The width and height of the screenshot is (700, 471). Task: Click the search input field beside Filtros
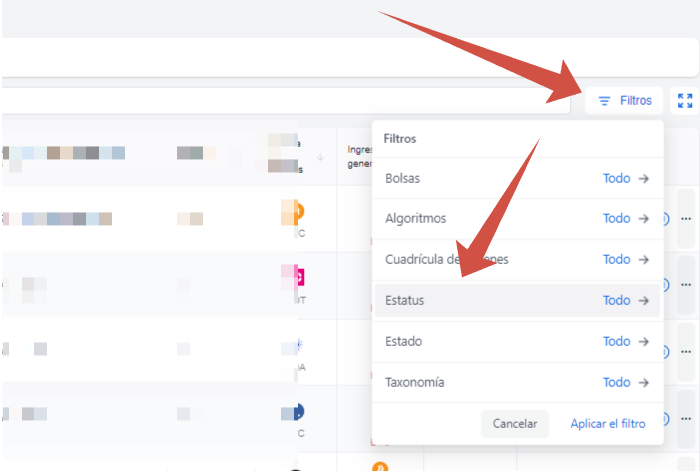point(286,101)
